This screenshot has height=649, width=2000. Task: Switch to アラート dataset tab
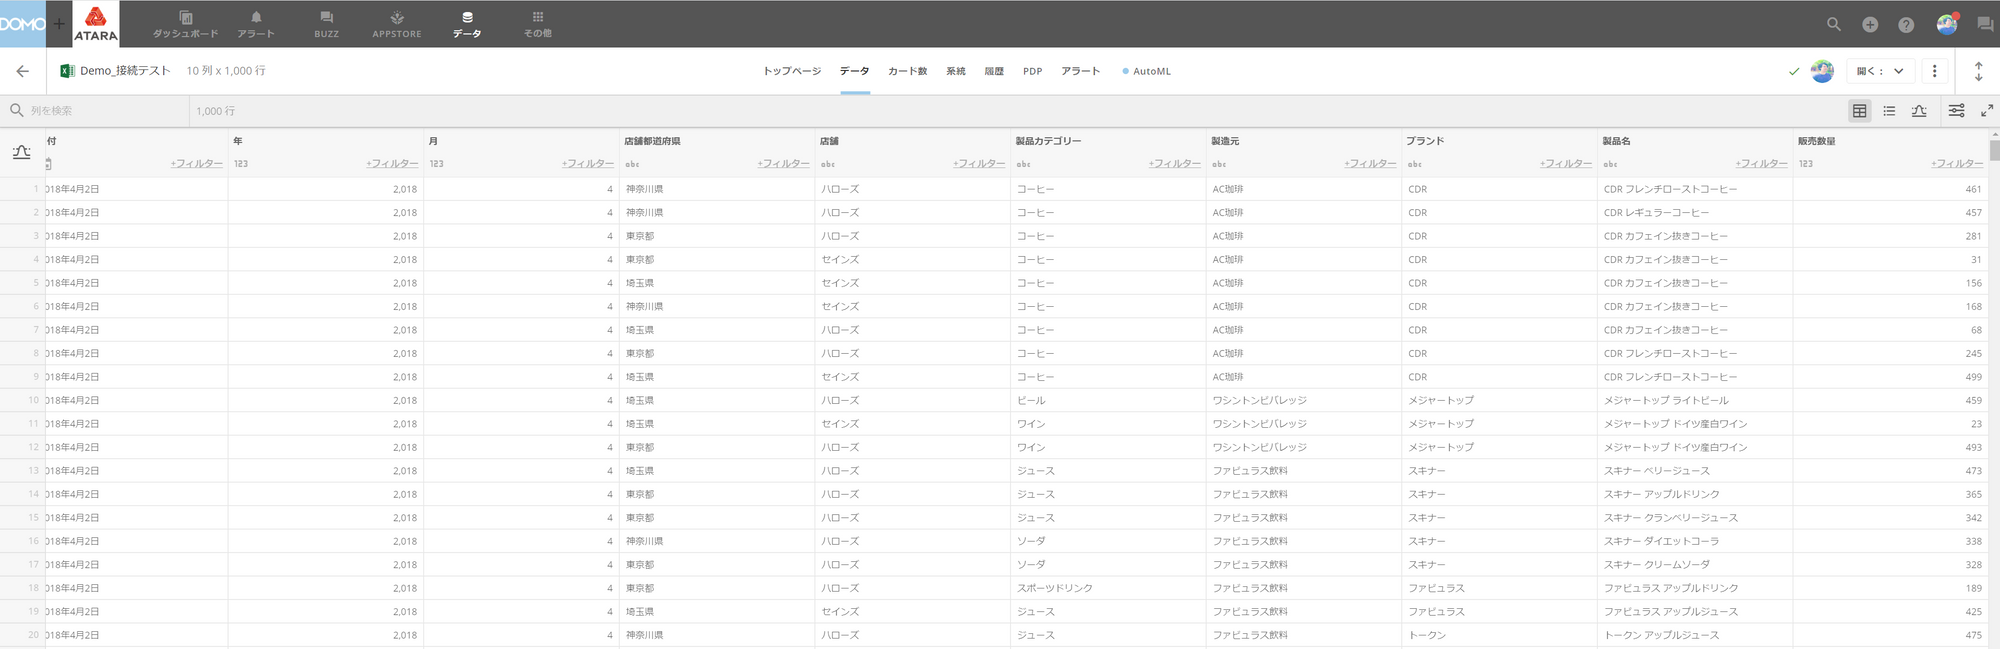tap(1080, 71)
